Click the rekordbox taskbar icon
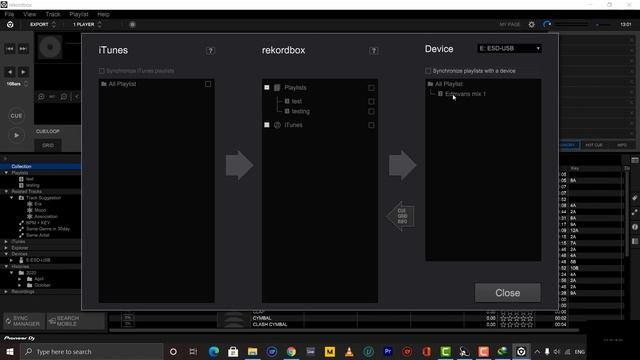 tap(521, 351)
